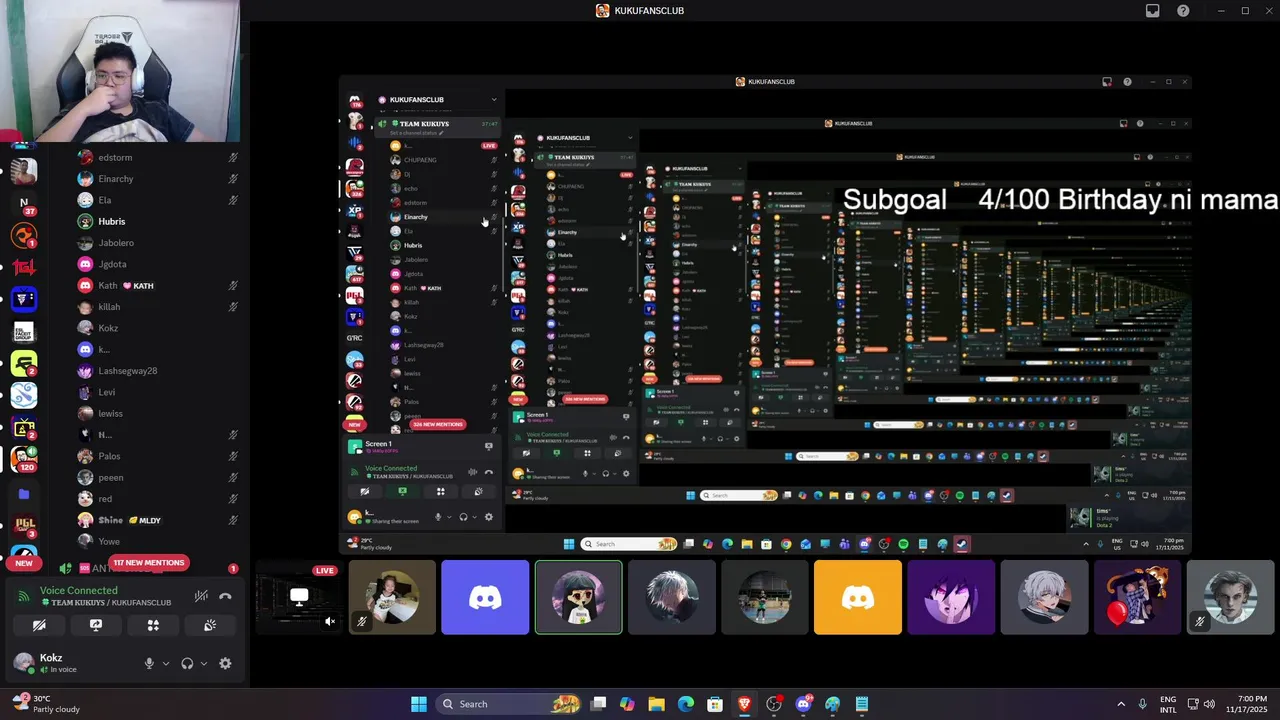The image size is (1280, 720).
Task: Open the Brave browser taskbar icon
Action: [744, 704]
